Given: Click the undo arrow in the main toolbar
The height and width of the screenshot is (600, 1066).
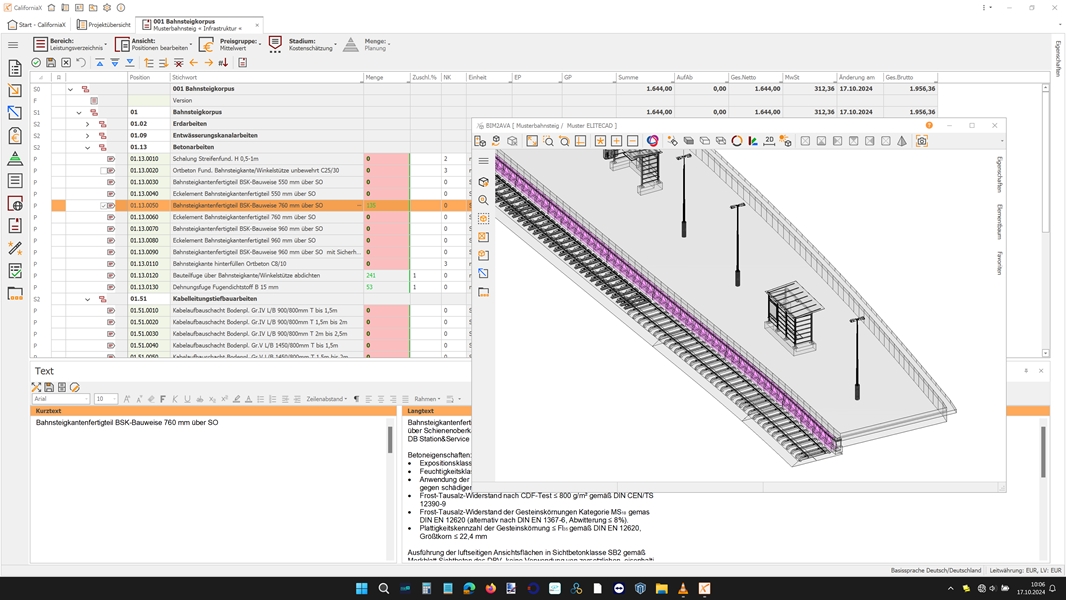Looking at the screenshot, I should click(81, 63).
